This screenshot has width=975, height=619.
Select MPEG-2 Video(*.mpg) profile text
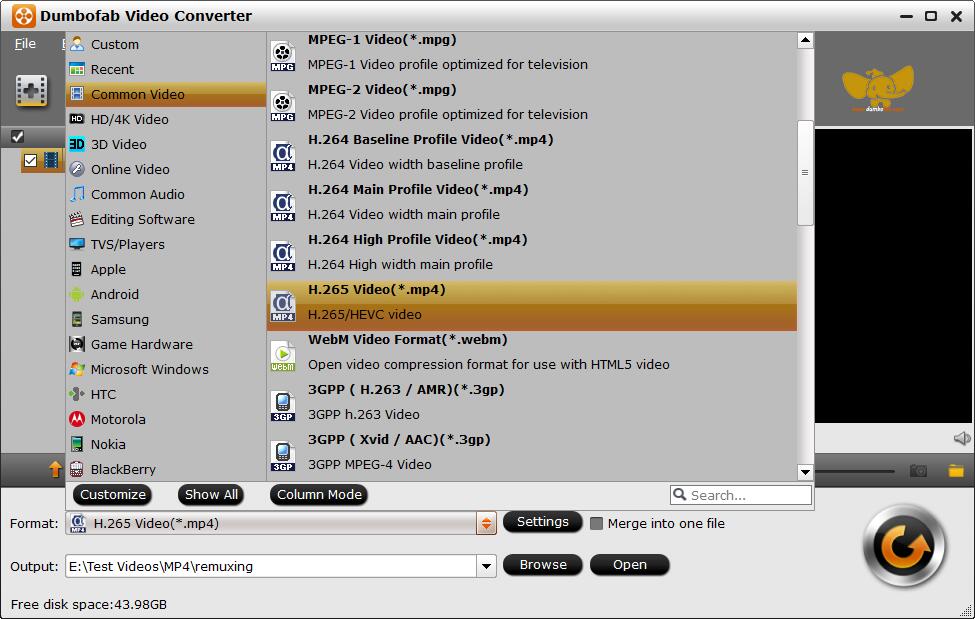(382, 90)
